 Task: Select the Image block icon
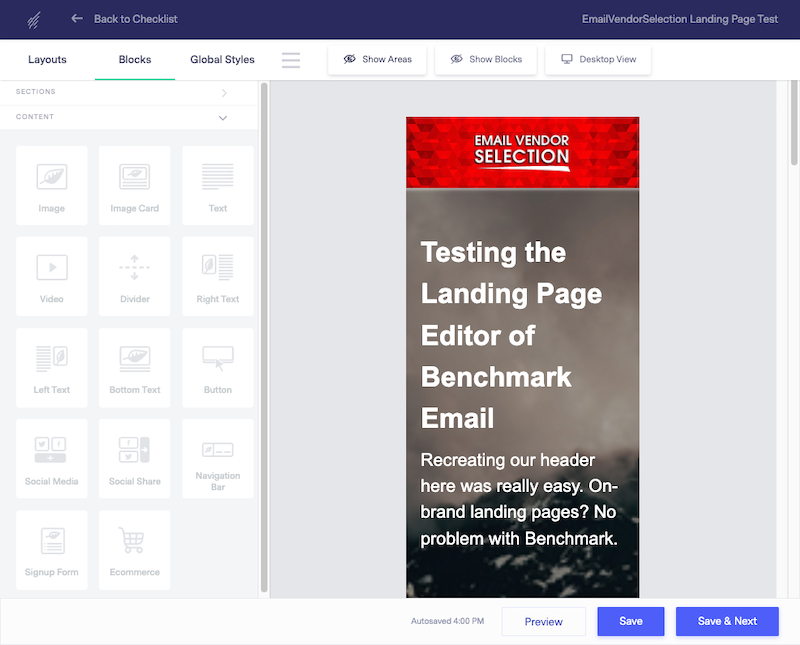coord(51,185)
